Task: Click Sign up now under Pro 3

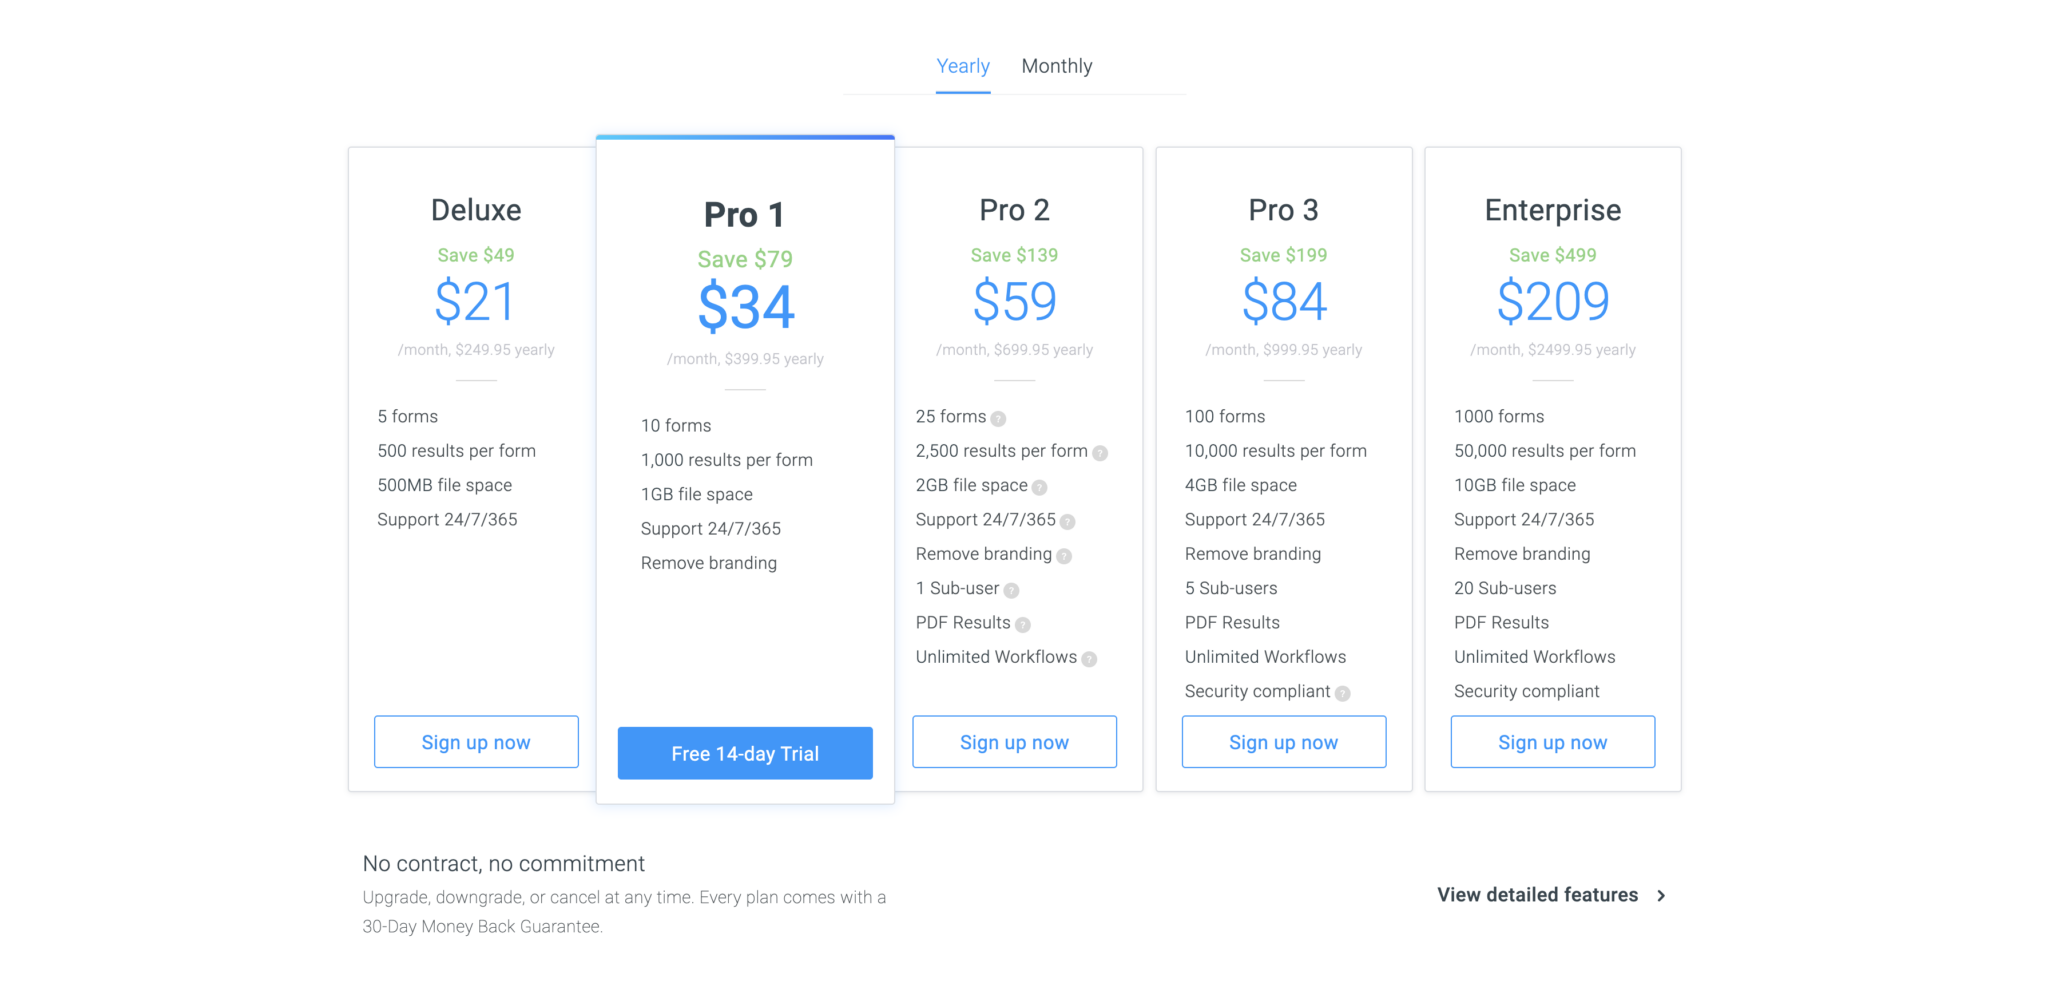Action: (1283, 742)
